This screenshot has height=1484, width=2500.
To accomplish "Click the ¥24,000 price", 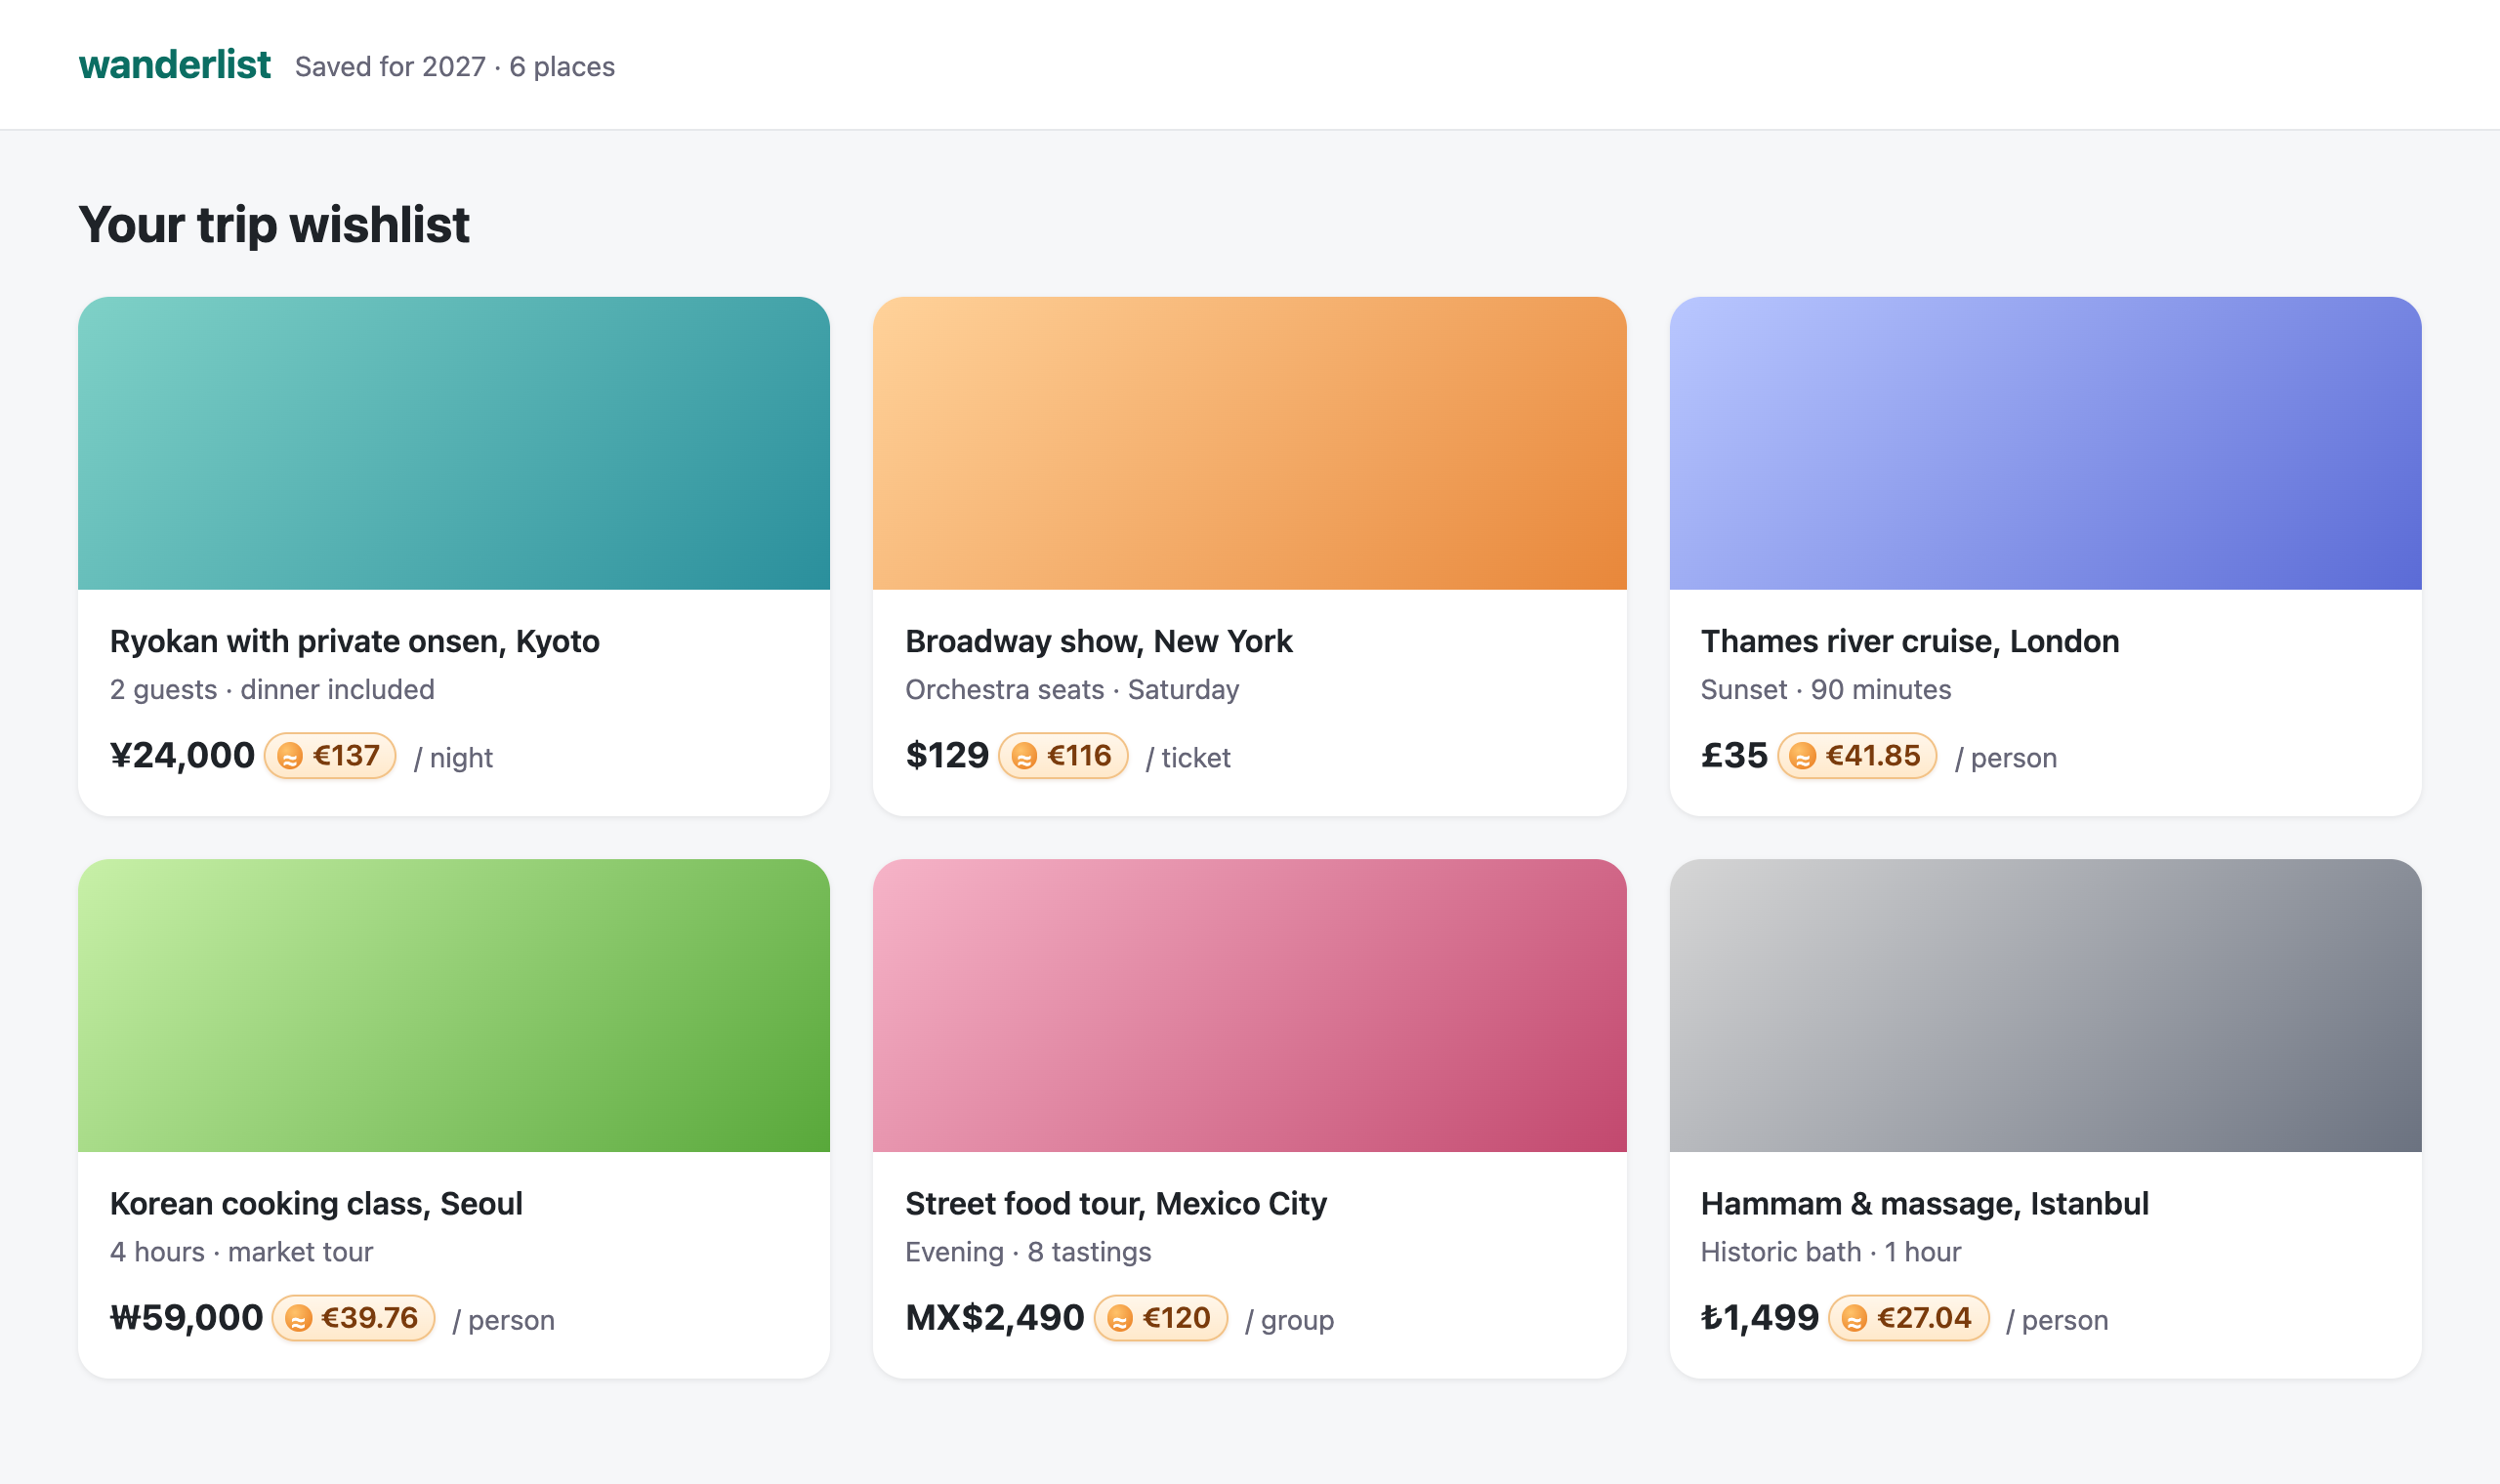I will [182, 755].
